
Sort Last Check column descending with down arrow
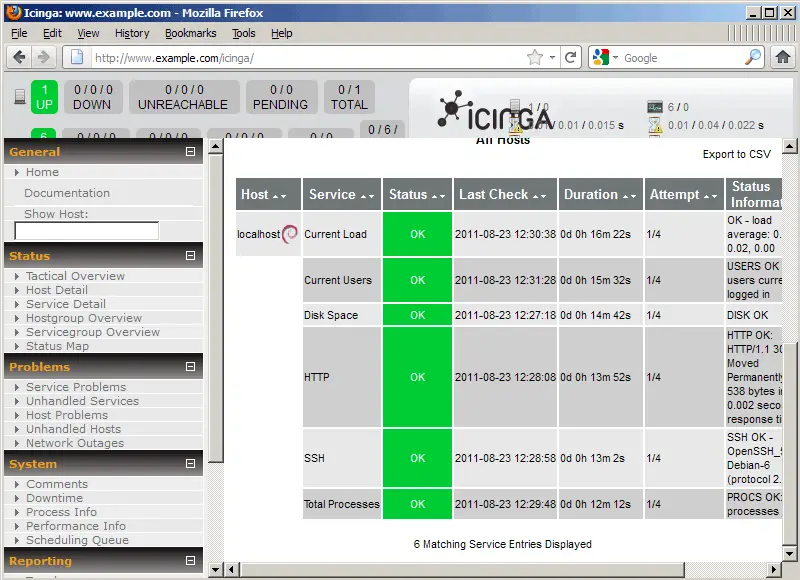coord(543,196)
